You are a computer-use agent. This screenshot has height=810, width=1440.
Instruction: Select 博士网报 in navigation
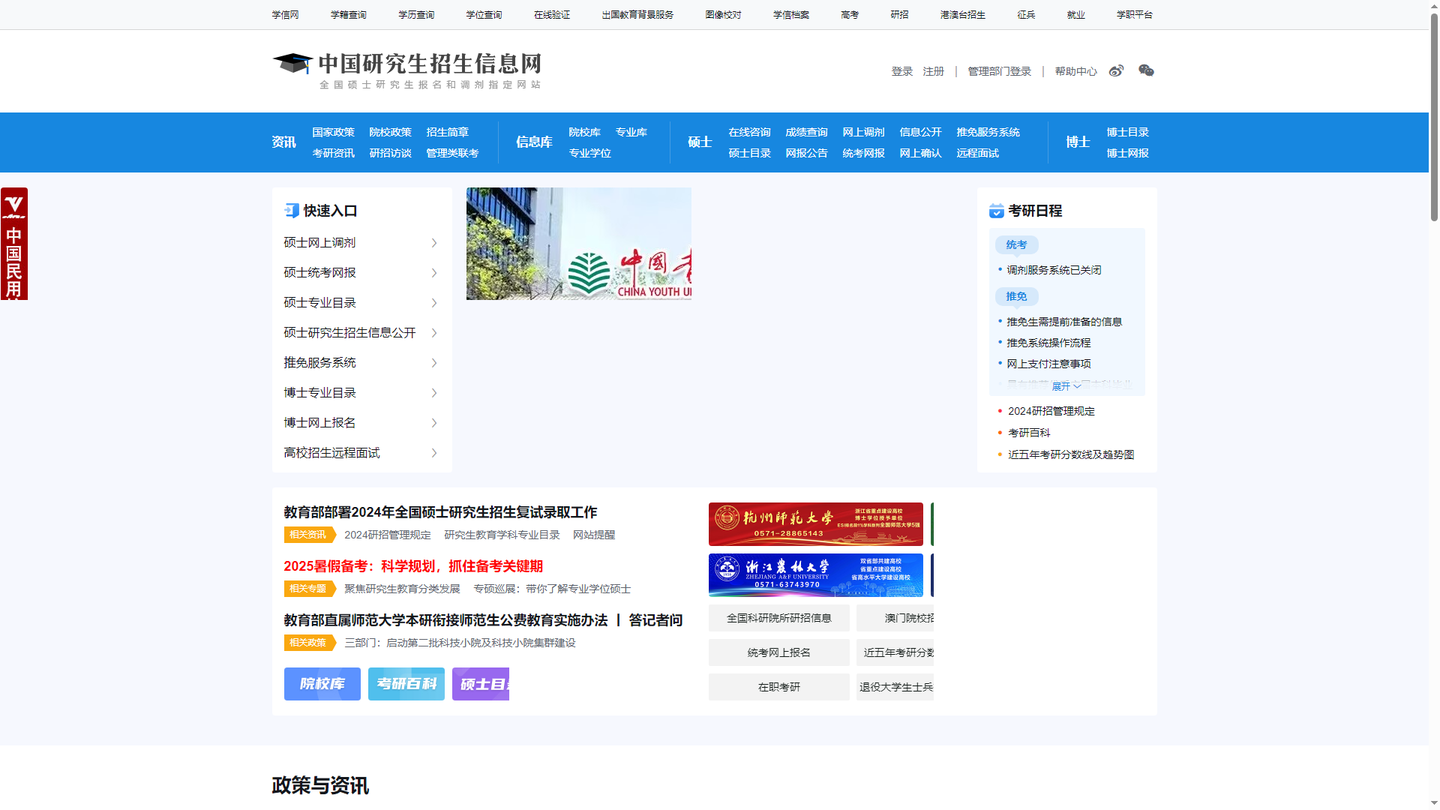pos(1127,153)
